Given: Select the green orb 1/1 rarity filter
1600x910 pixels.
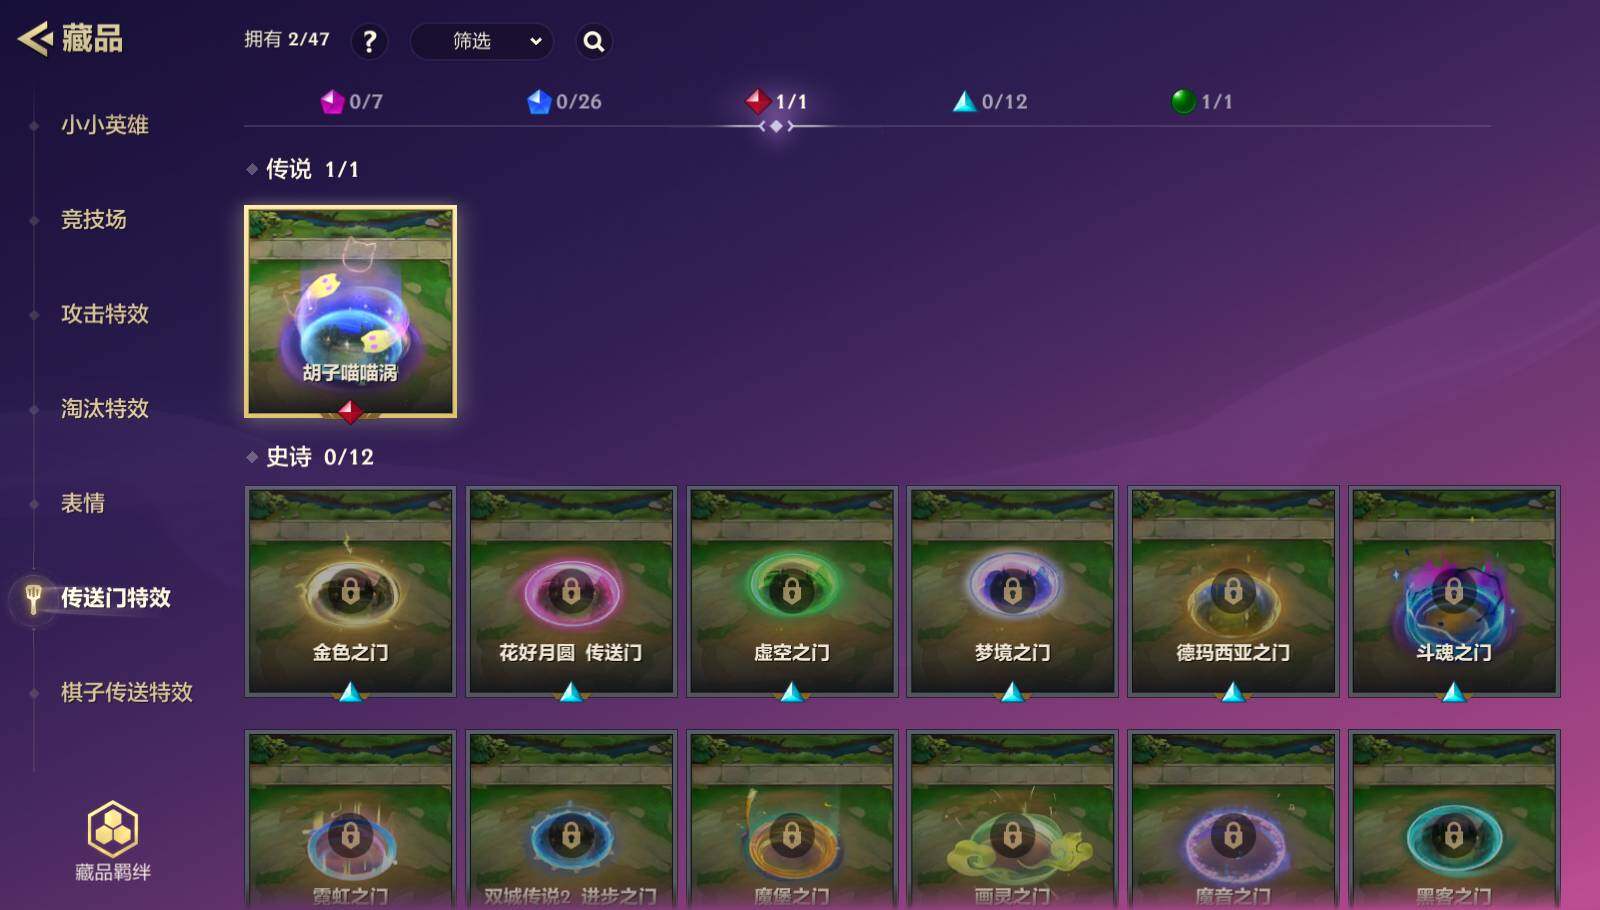Looking at the screenshot, I should click(x=1202, y=101).
